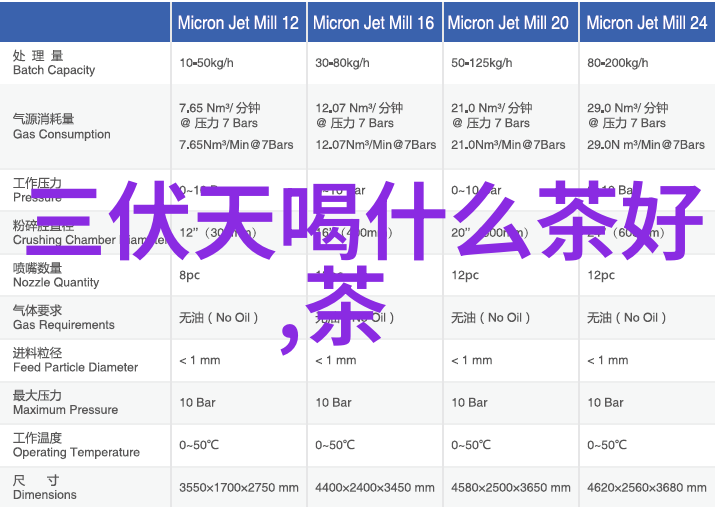The image size is (722, 507).
Task: Select the 80-200kg/h capacity cell
Action: (620, 63)
